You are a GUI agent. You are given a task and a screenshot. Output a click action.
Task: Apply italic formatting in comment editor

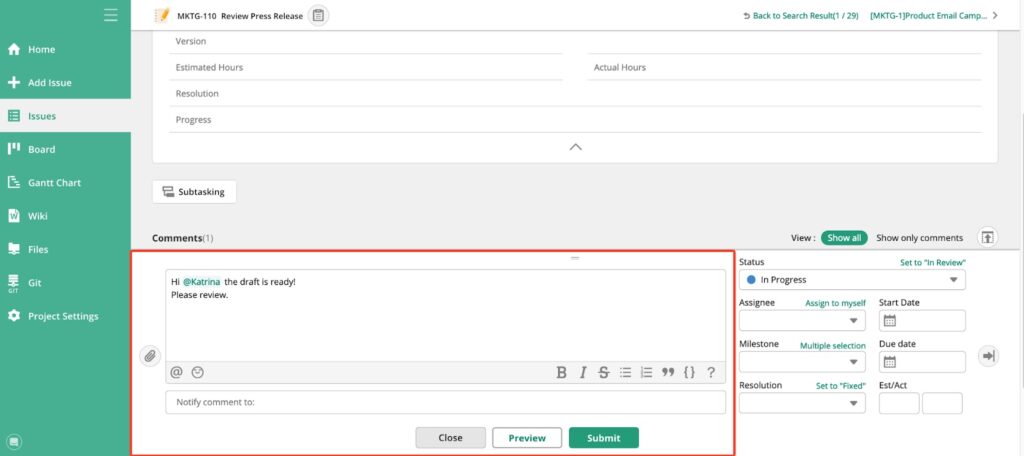click(583, 372)
